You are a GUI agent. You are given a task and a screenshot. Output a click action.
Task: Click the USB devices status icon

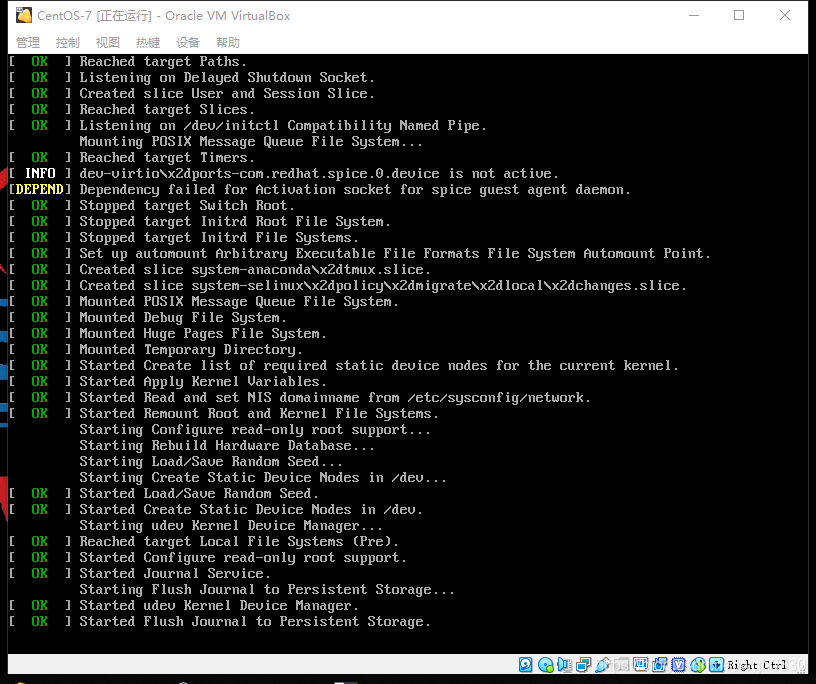point(603,665)
